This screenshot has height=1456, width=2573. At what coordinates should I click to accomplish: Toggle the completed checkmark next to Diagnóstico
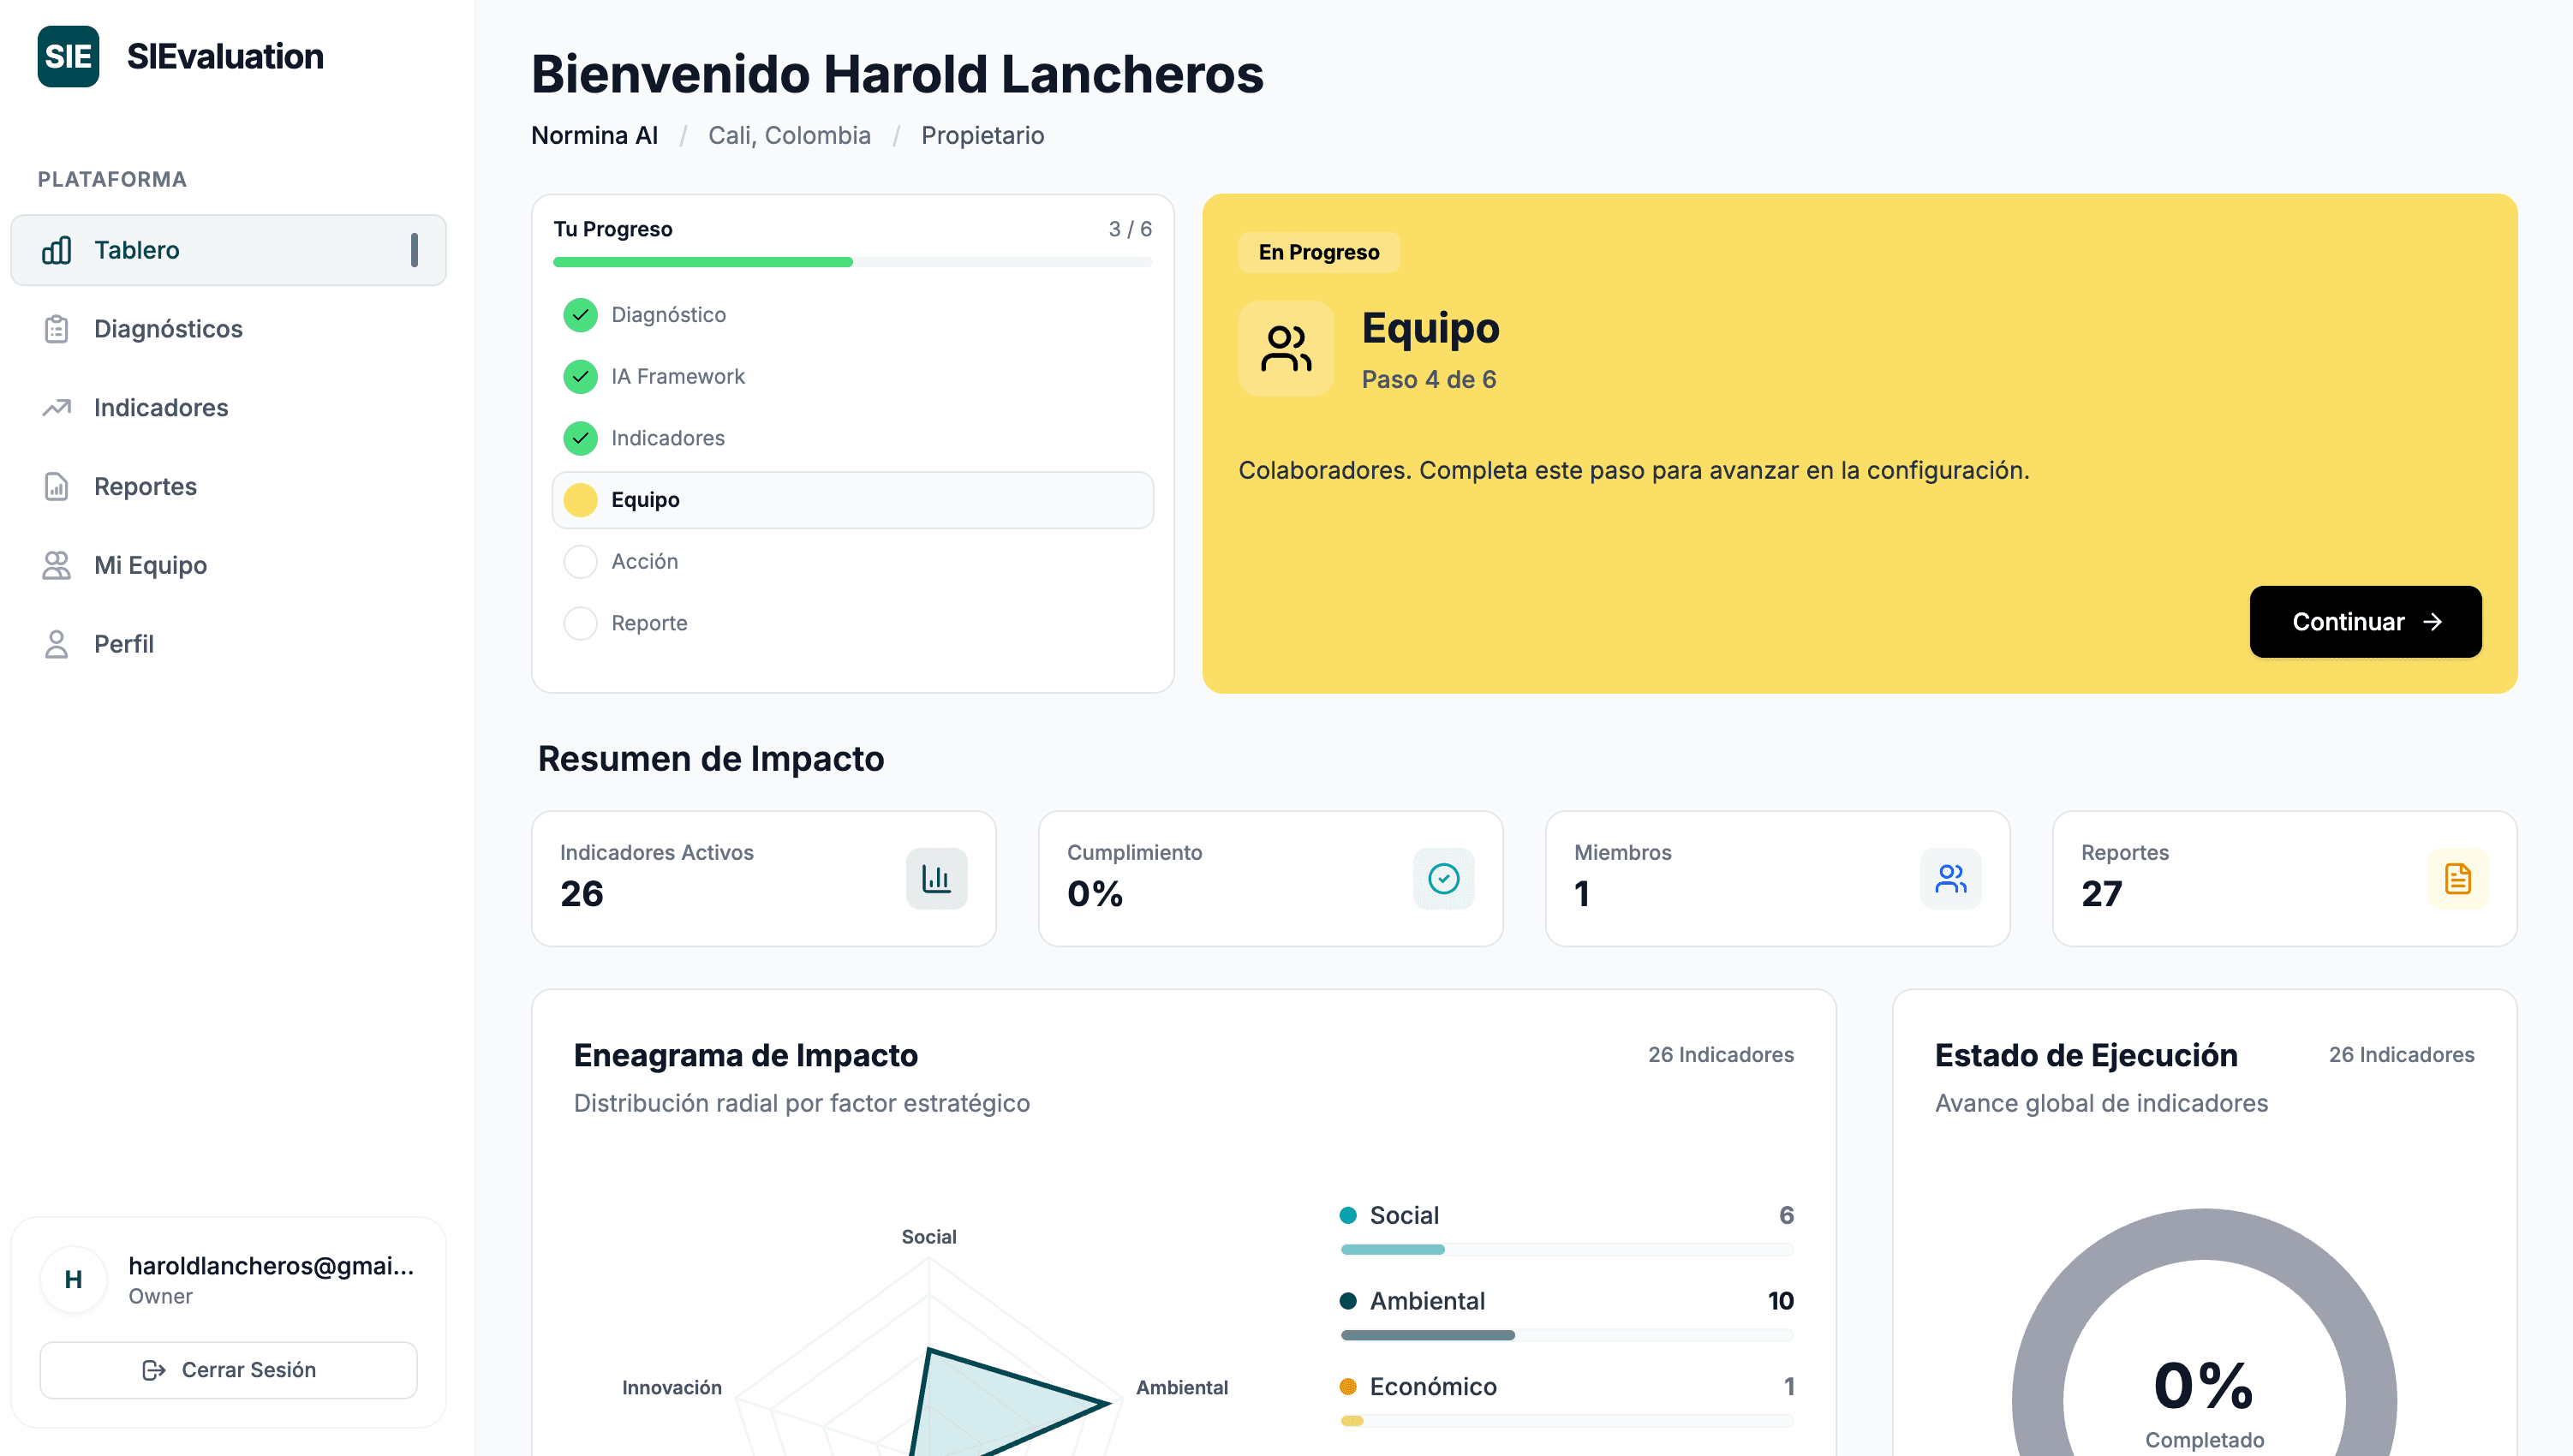[x=581, y=314]
